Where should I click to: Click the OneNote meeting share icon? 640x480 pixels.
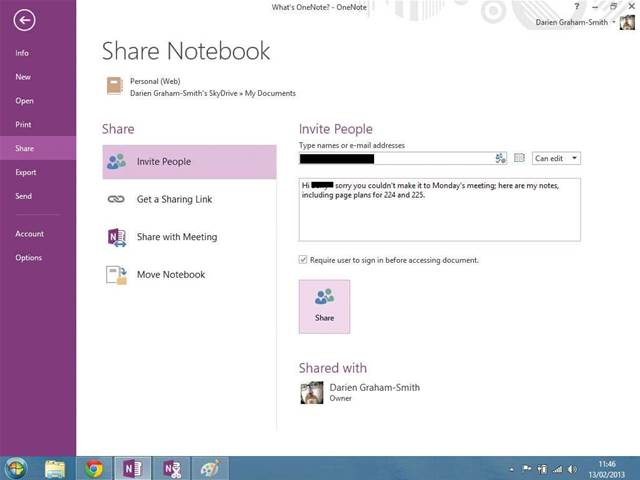click(117, 237)
